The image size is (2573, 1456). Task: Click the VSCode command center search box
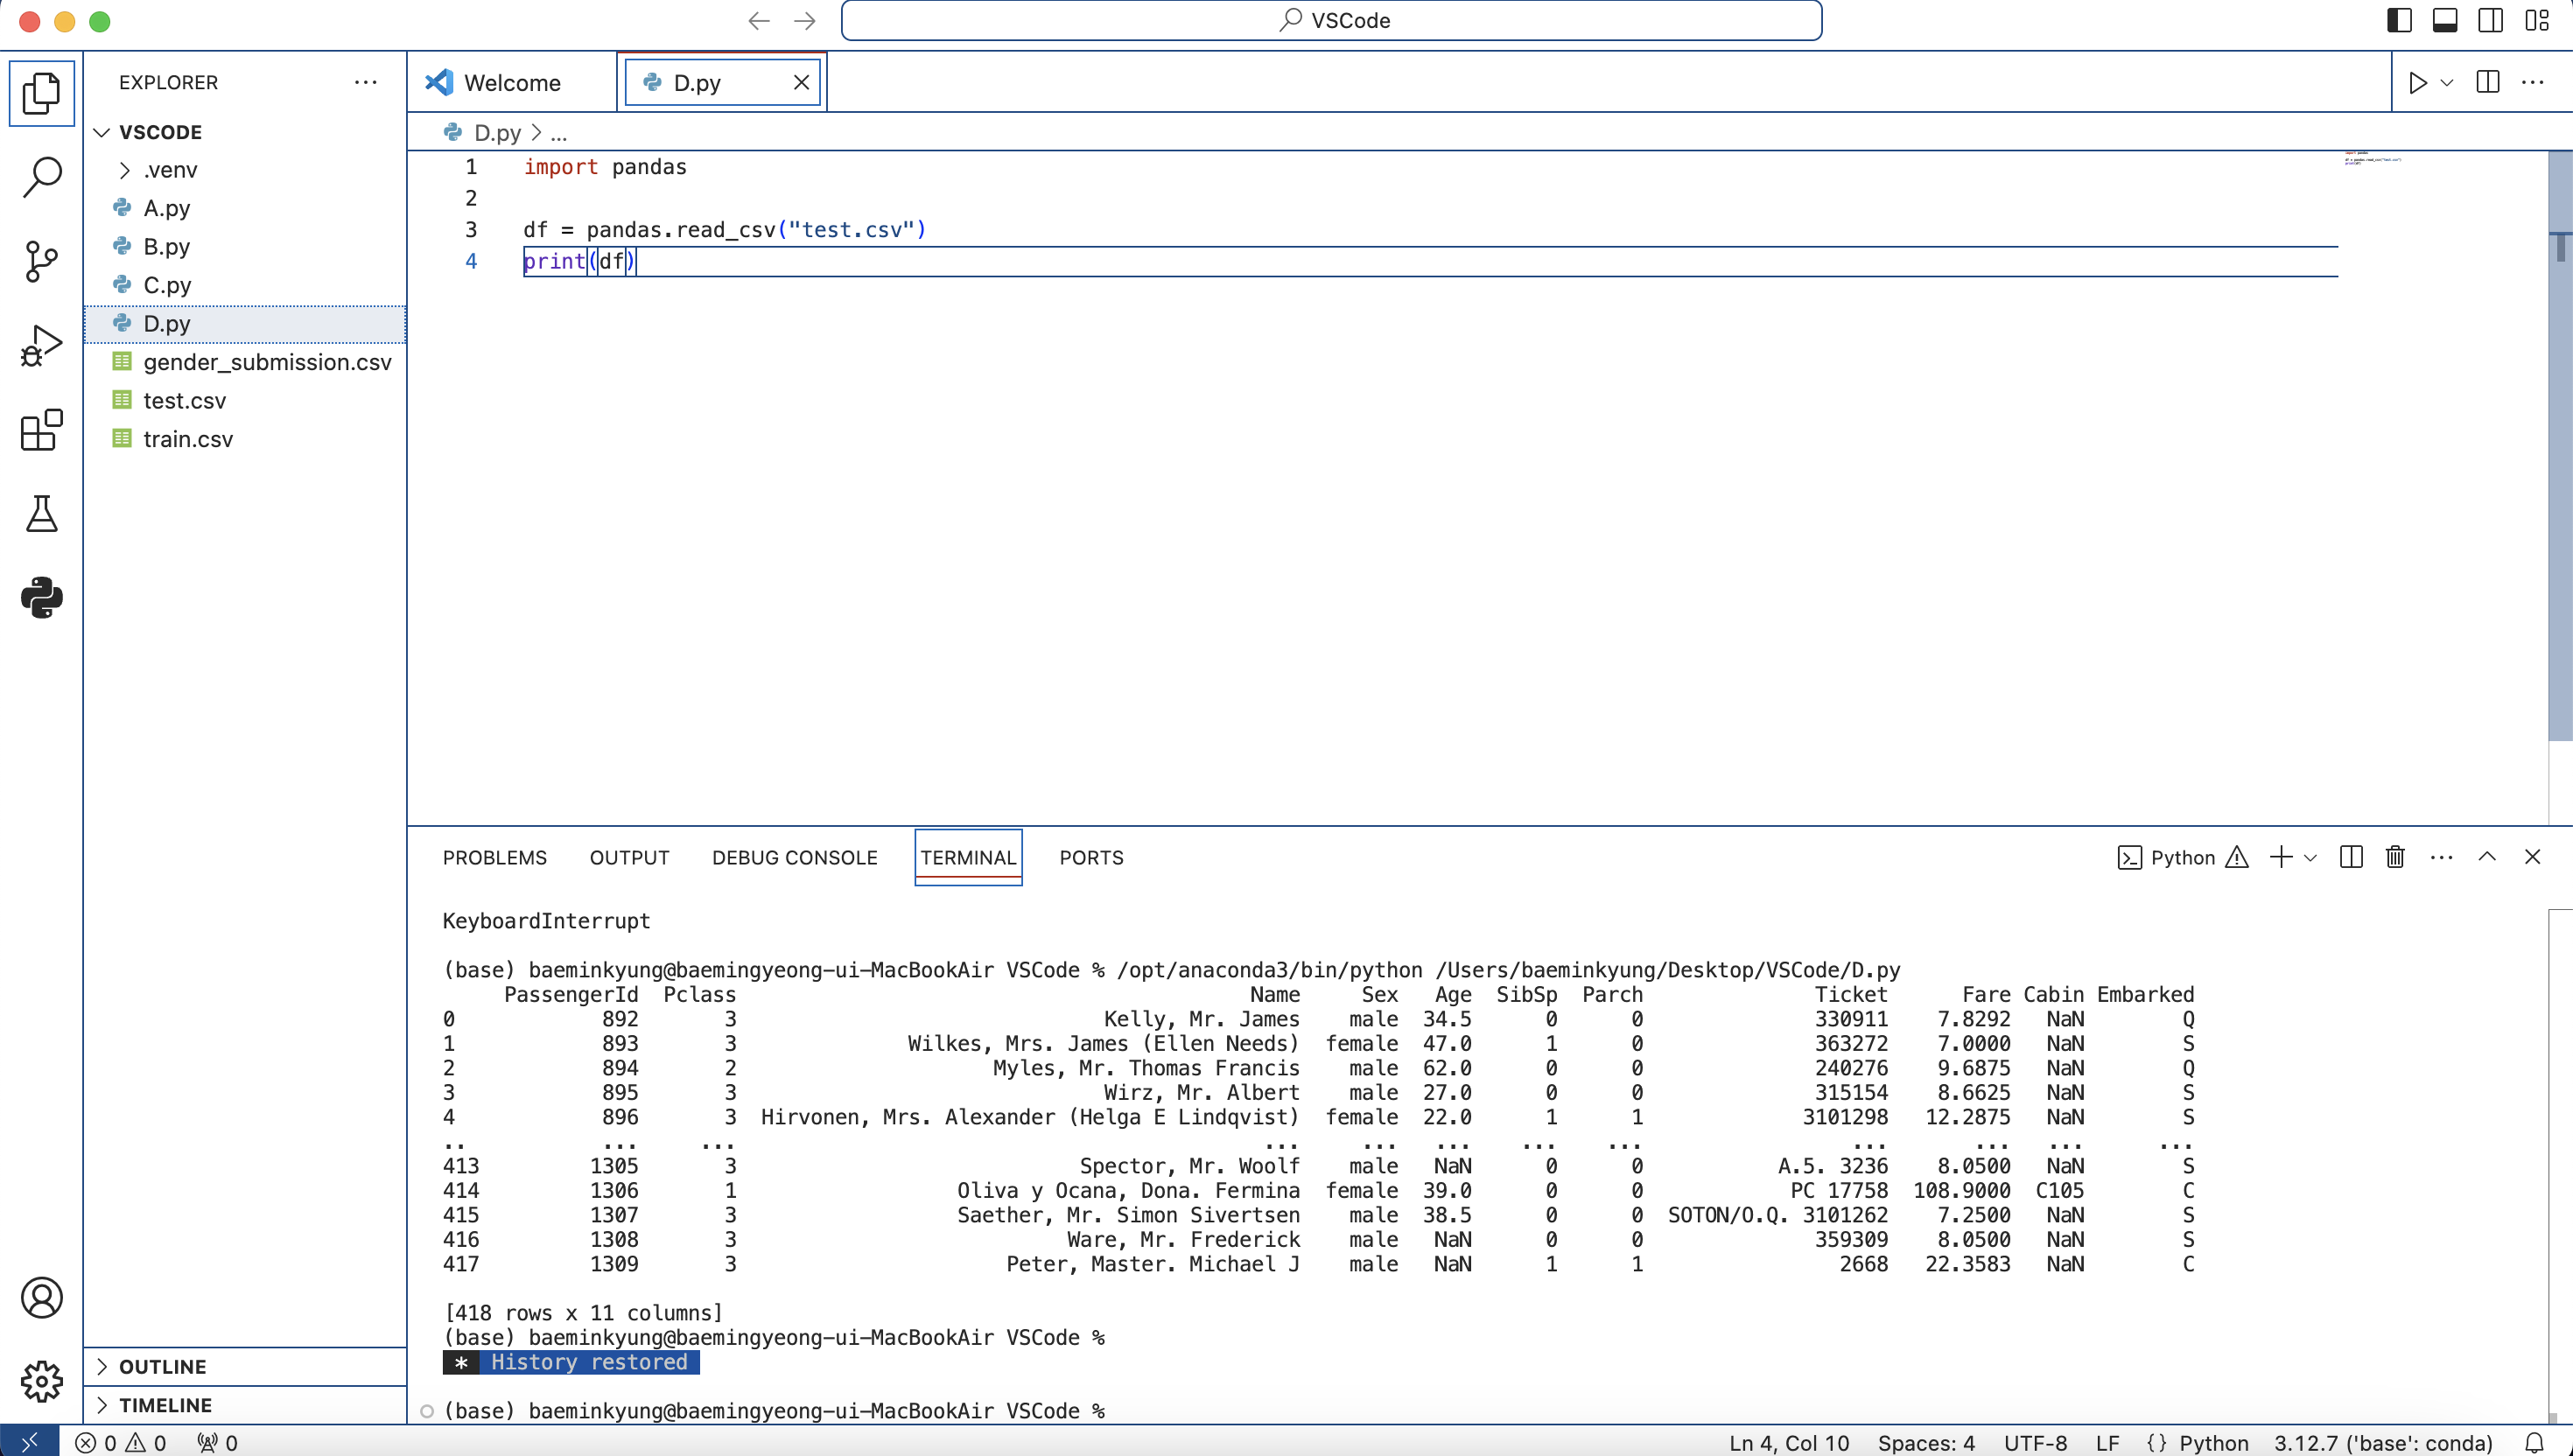[x=1331, y=20]
